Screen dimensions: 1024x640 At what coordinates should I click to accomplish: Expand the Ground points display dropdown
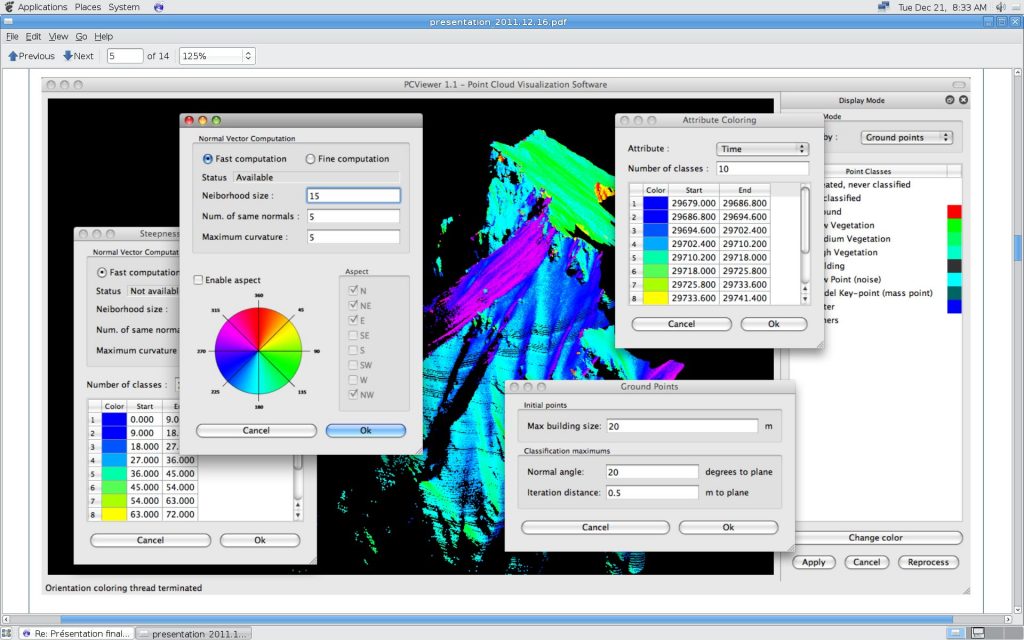(907, 137)
